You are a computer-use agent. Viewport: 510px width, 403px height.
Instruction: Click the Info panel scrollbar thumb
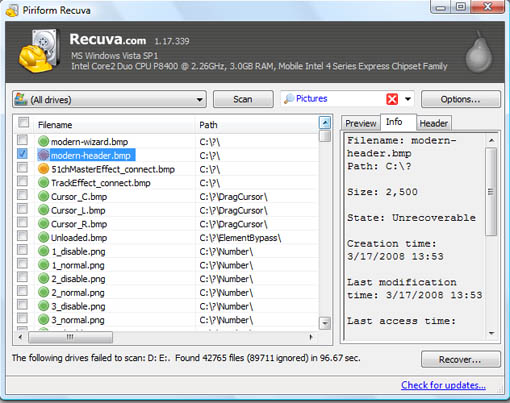[x=491, y=192]
